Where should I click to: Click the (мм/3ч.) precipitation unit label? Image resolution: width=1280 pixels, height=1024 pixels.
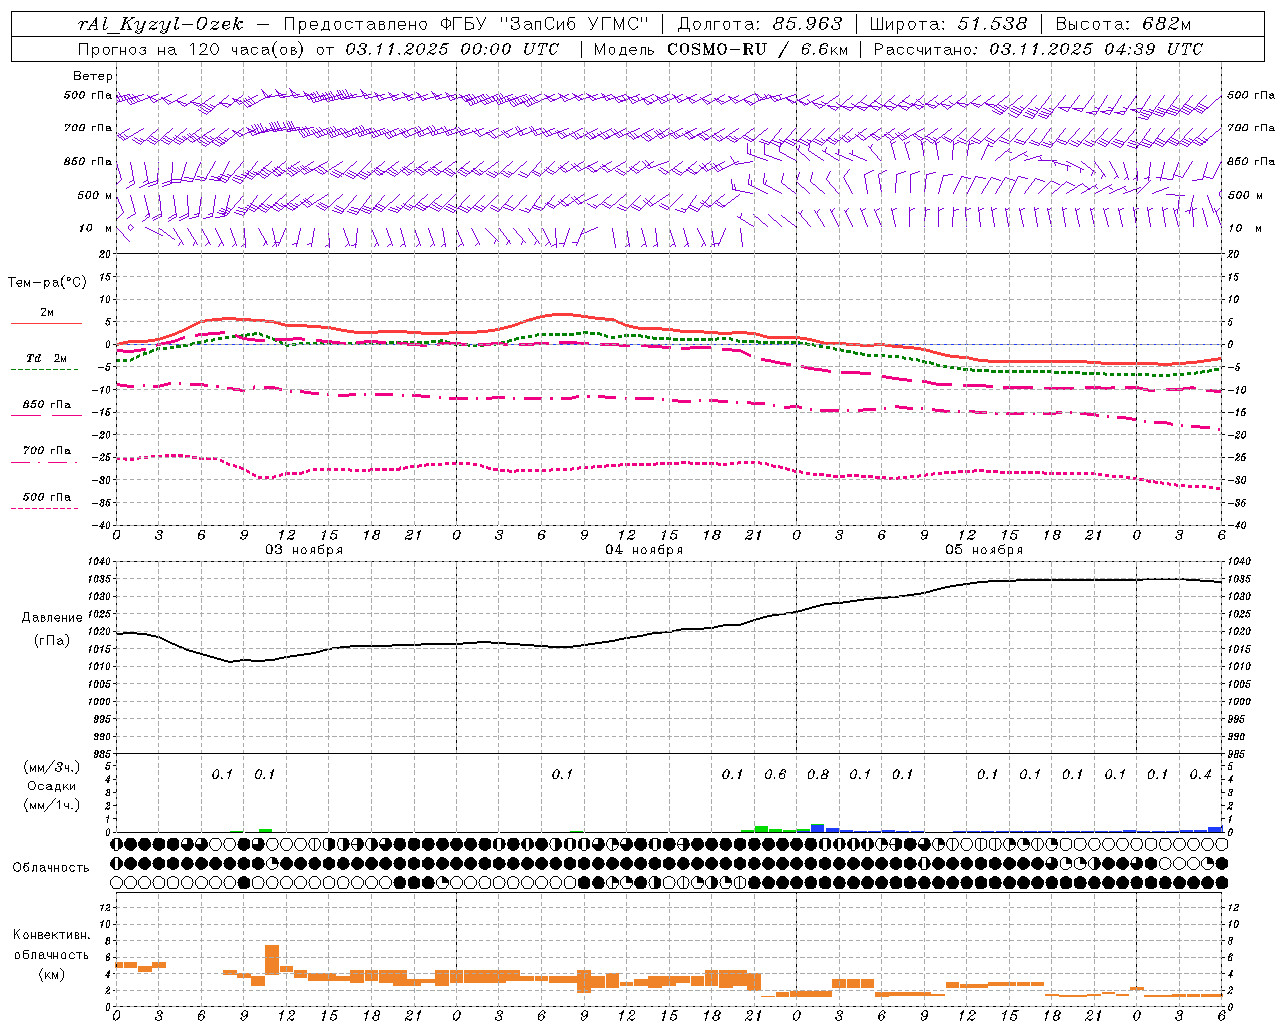(52, 767)
